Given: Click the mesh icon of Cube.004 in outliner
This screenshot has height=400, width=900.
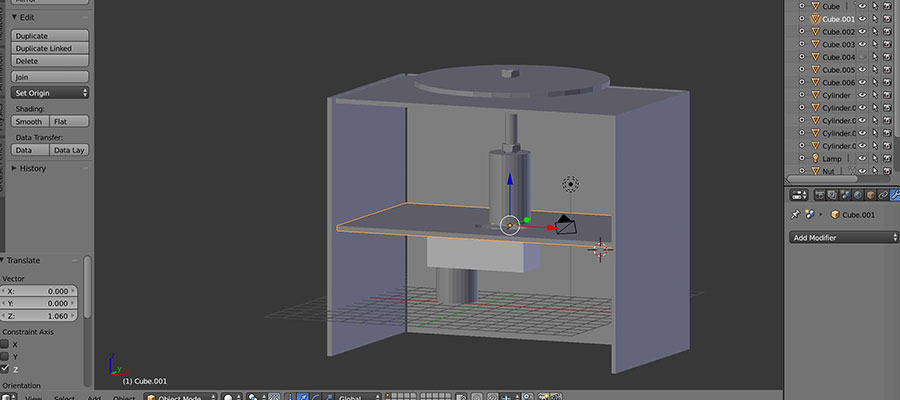Looking at the screenshot, I should point(816,57).
